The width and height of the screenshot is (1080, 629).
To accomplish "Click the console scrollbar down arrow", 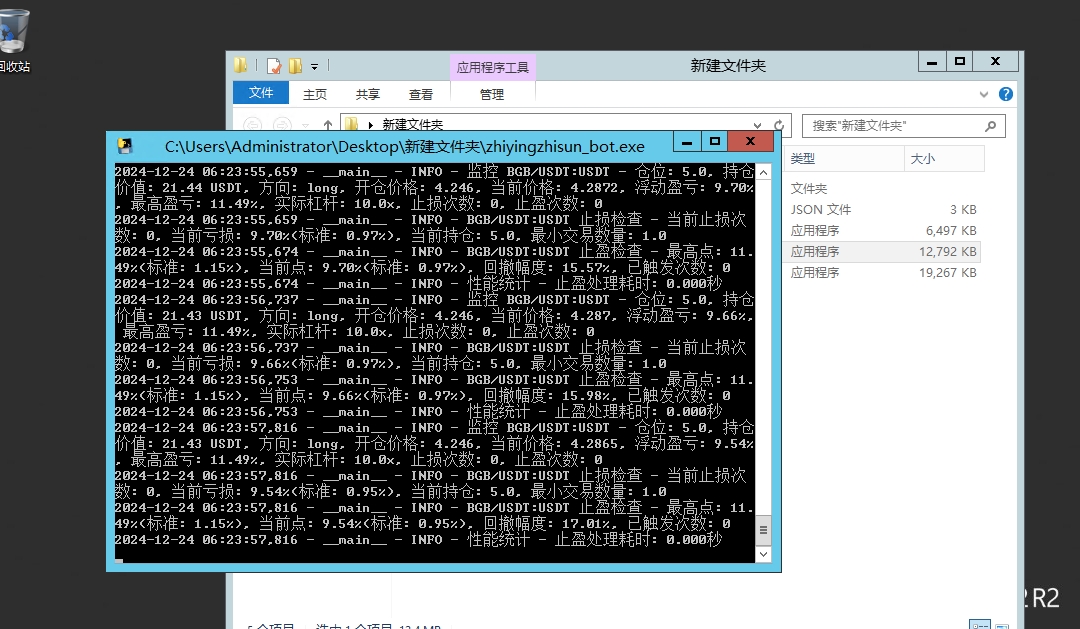I will pos(763,554).
